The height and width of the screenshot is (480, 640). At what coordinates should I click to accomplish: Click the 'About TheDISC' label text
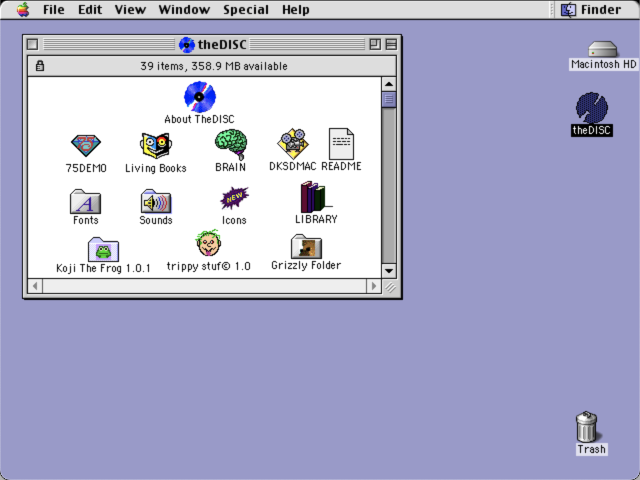coord(199,119)
